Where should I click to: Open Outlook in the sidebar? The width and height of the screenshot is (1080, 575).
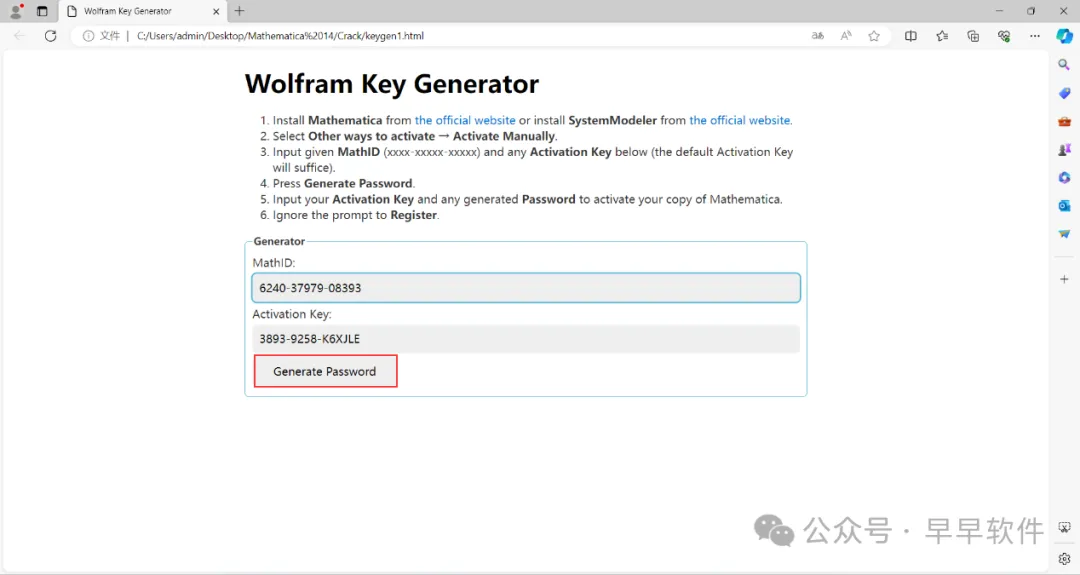click(x=1064, y=205)
